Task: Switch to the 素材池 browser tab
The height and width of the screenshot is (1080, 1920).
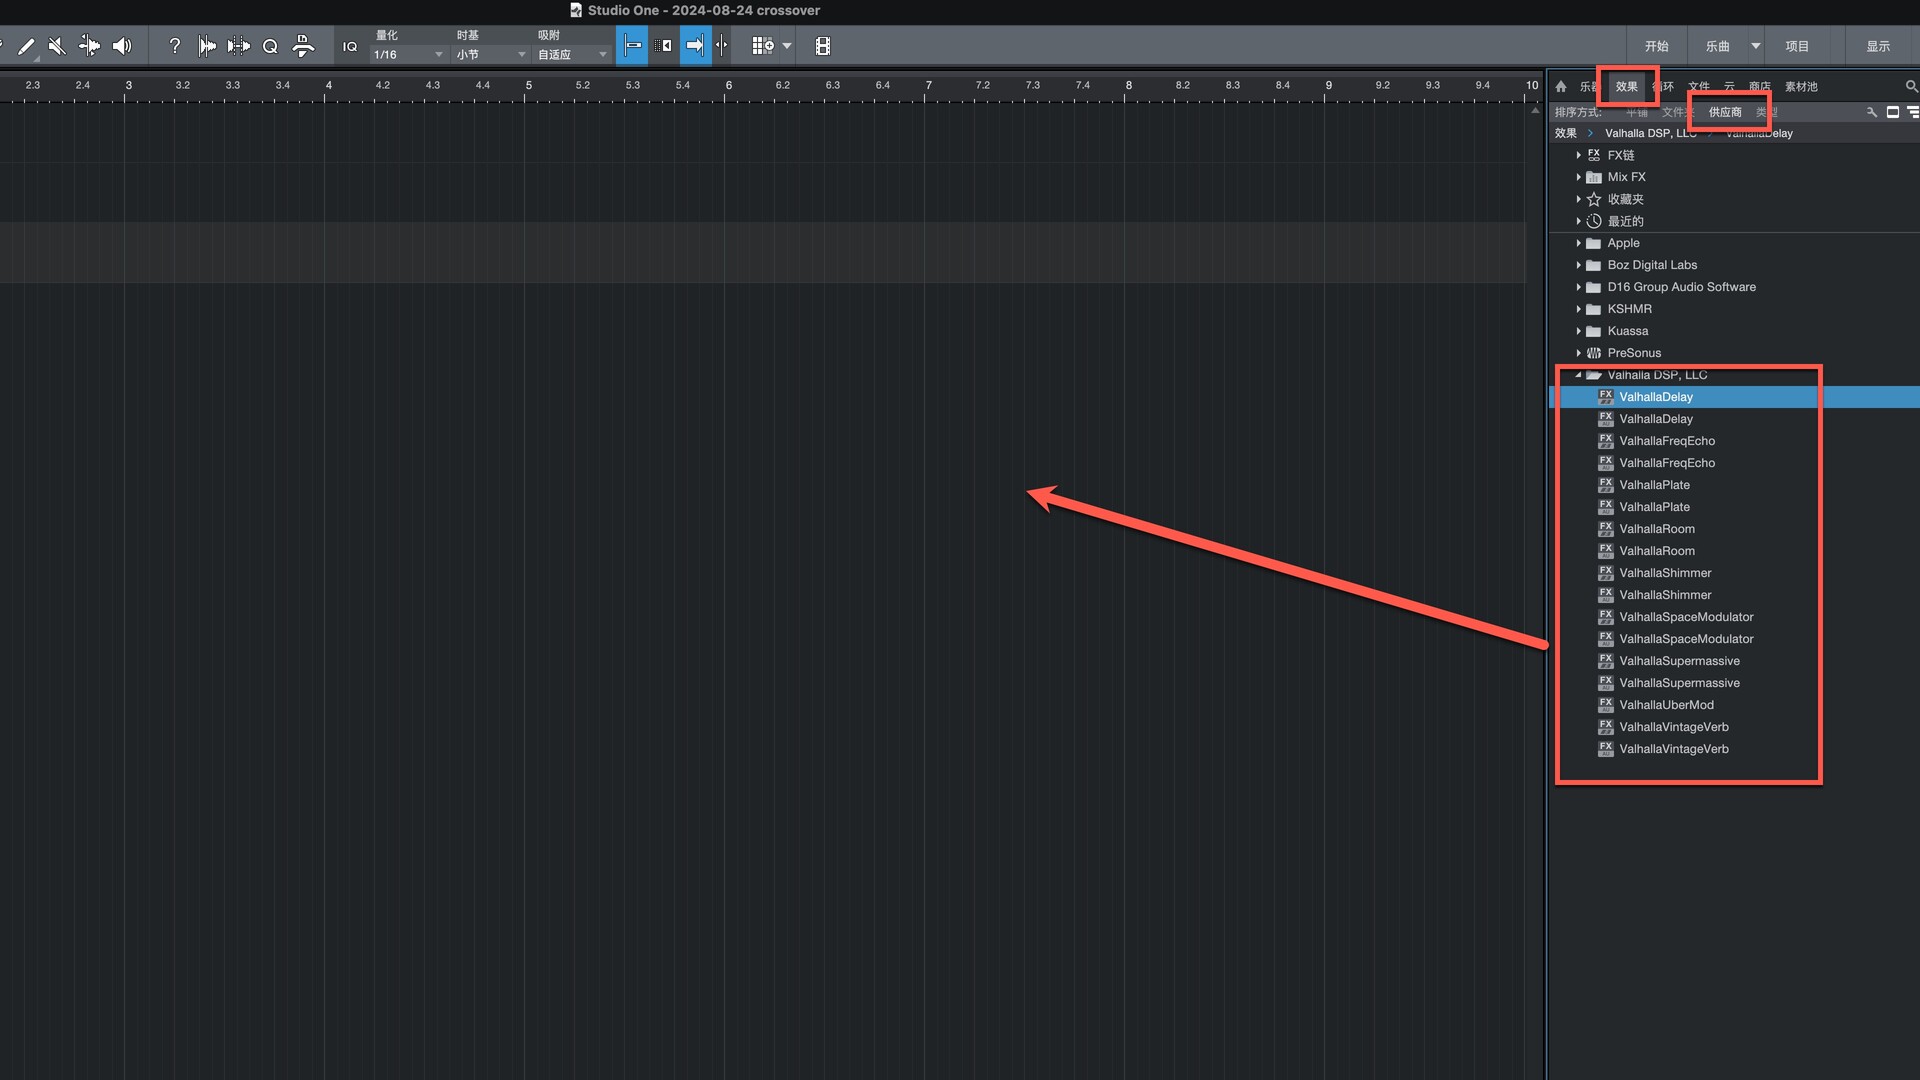Action: [1801, 87]
